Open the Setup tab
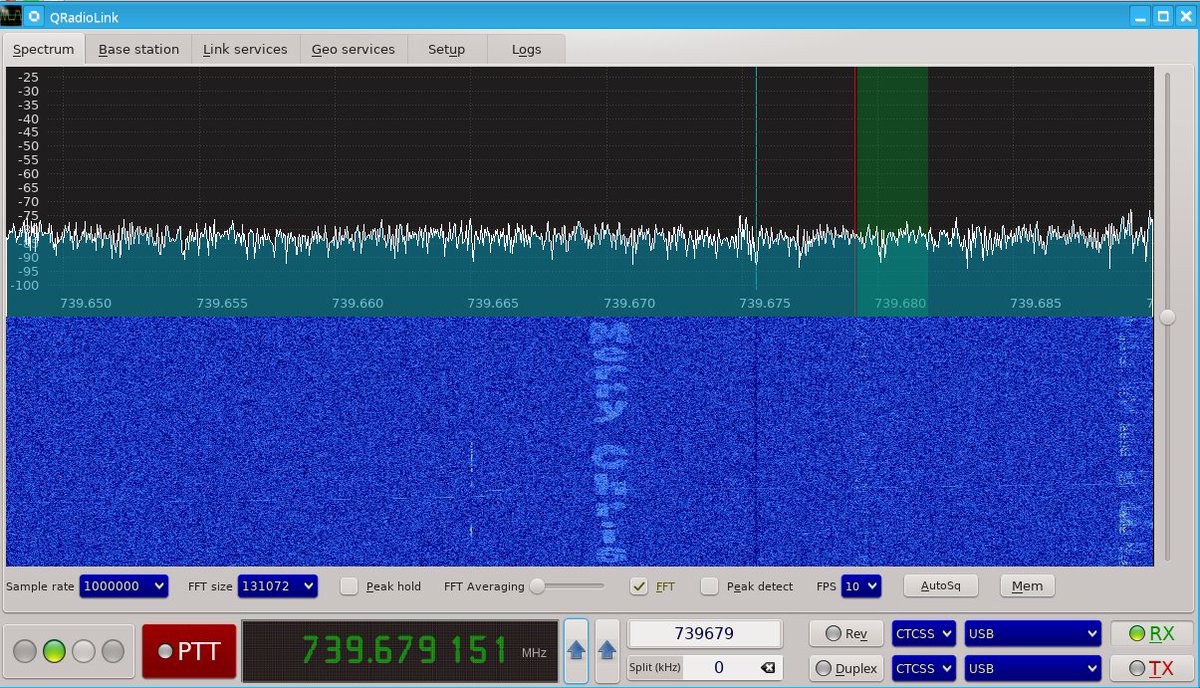 (446, 49)
